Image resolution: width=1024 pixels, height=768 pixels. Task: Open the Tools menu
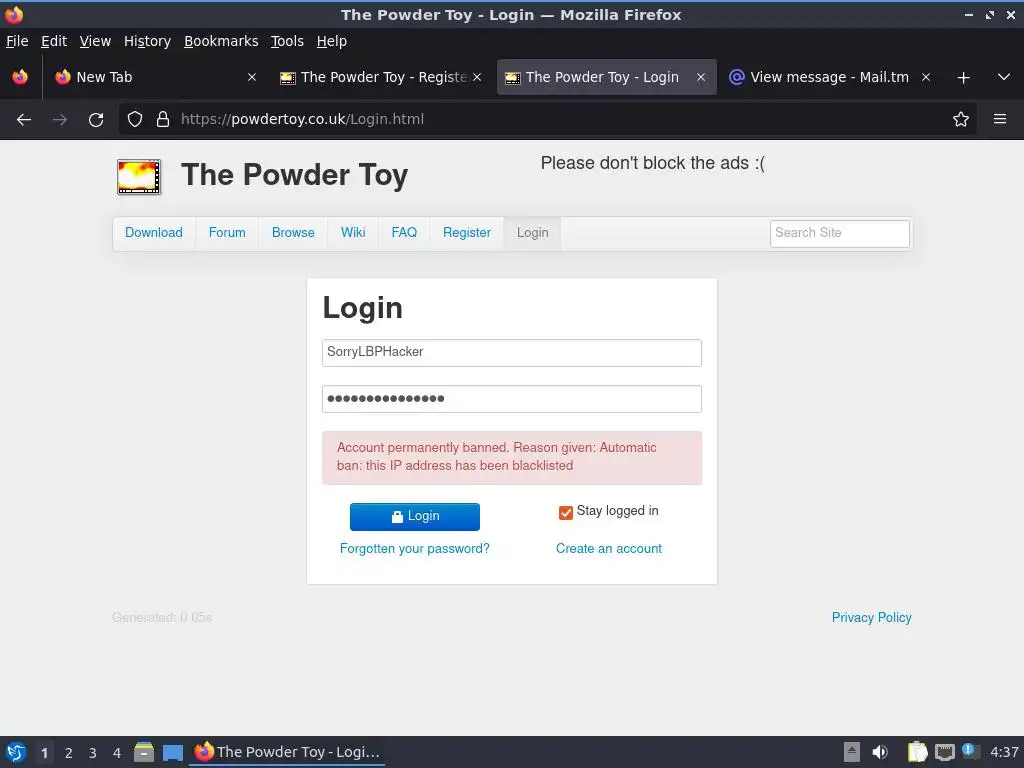click(287, 41)
